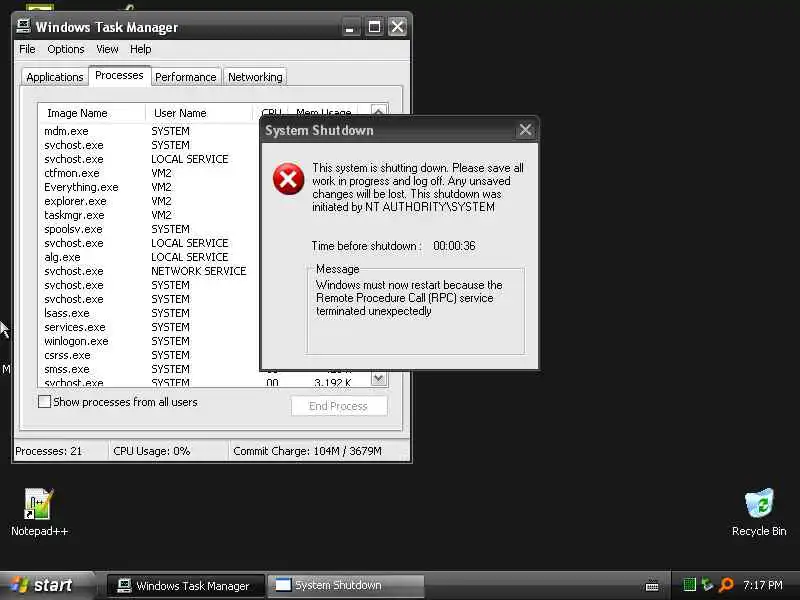Click the green CPU usage tray icon

click(x=689, y=585)
